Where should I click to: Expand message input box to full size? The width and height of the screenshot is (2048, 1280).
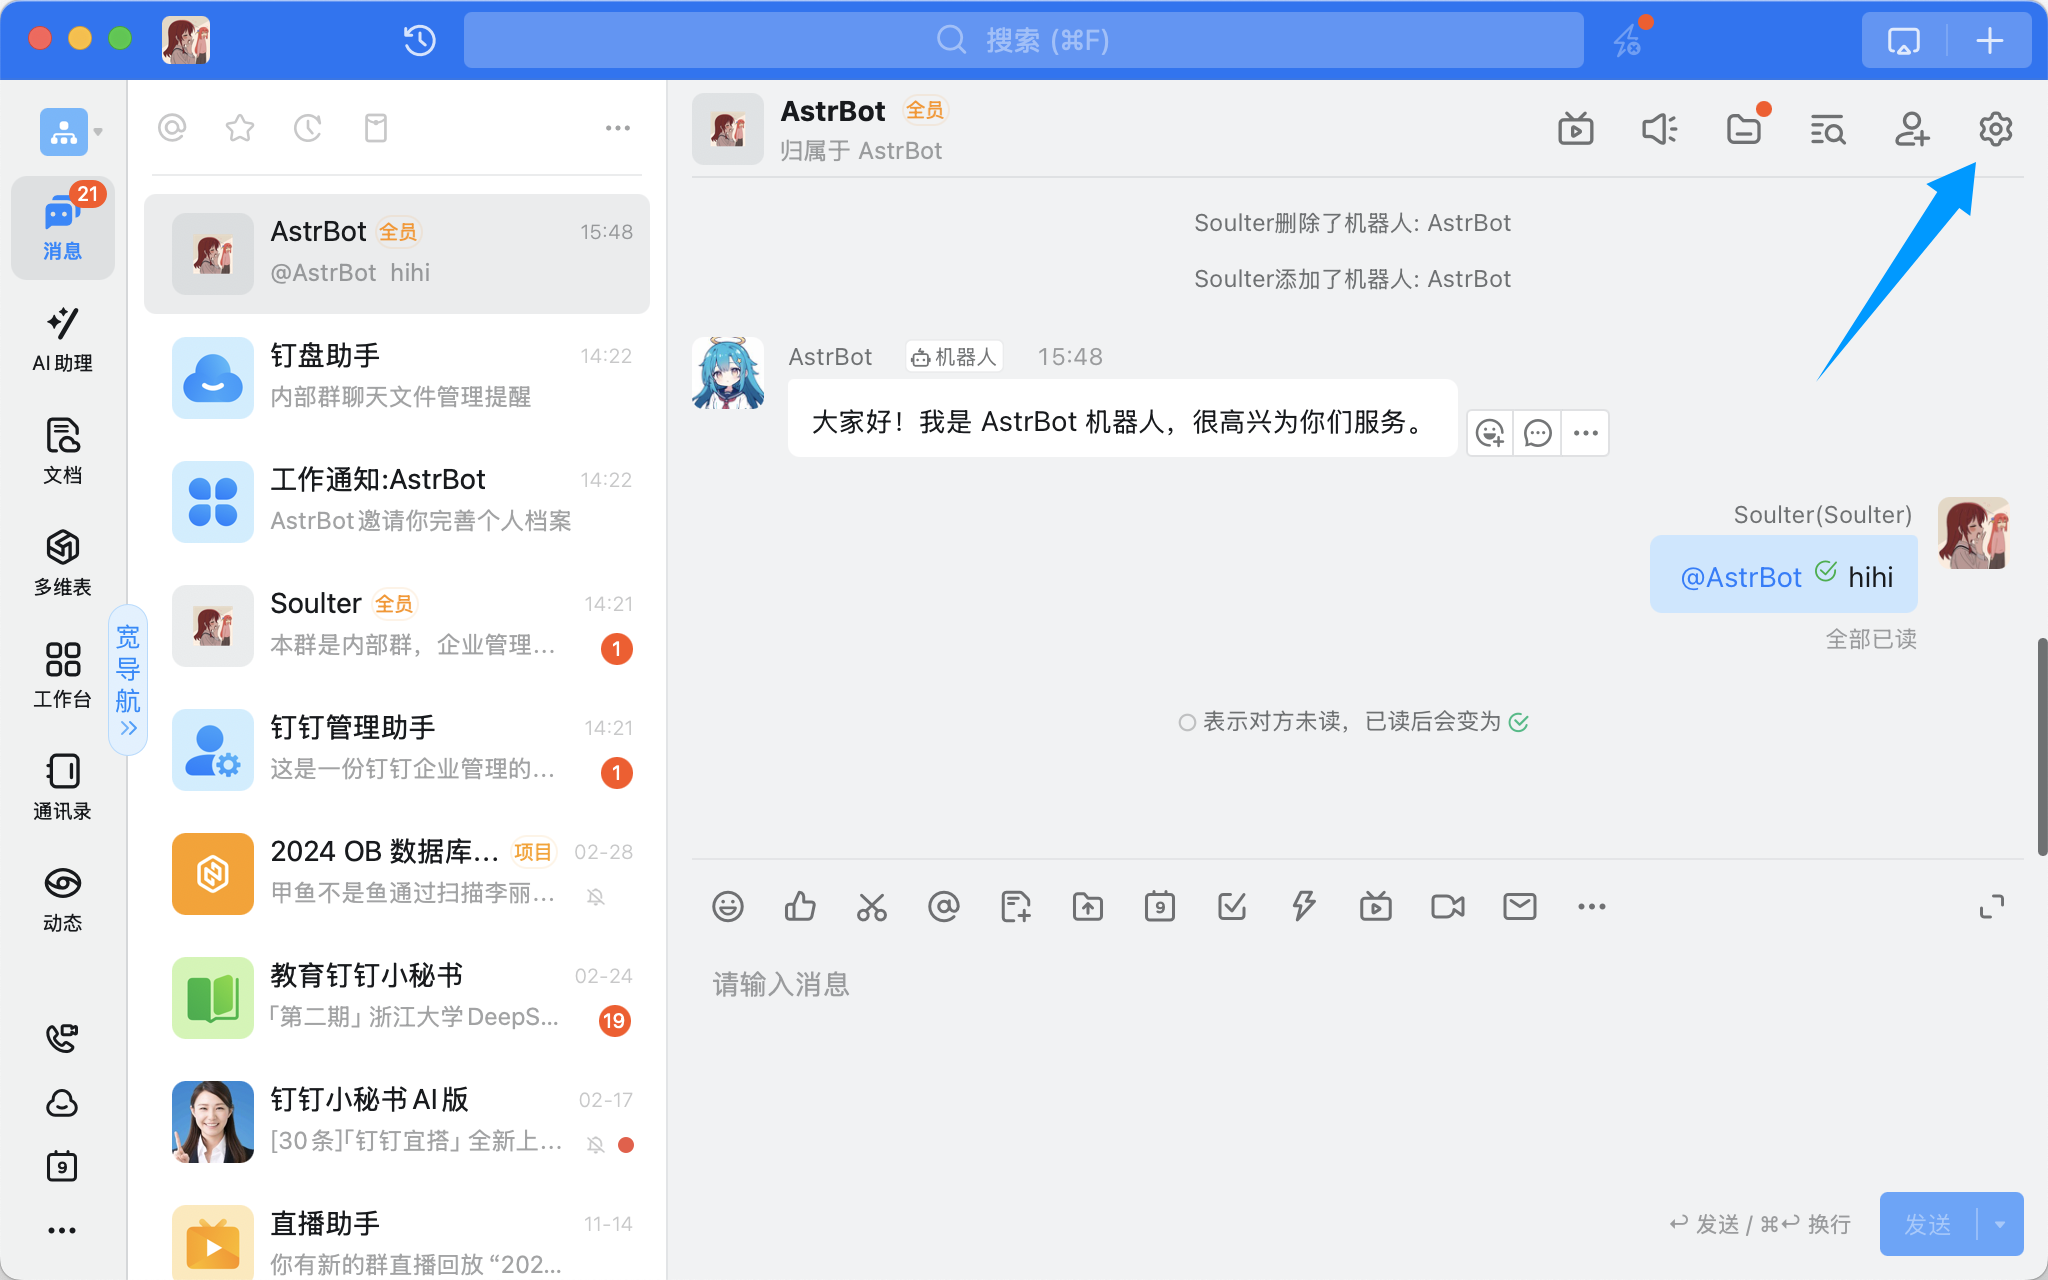pos(1992,907)
